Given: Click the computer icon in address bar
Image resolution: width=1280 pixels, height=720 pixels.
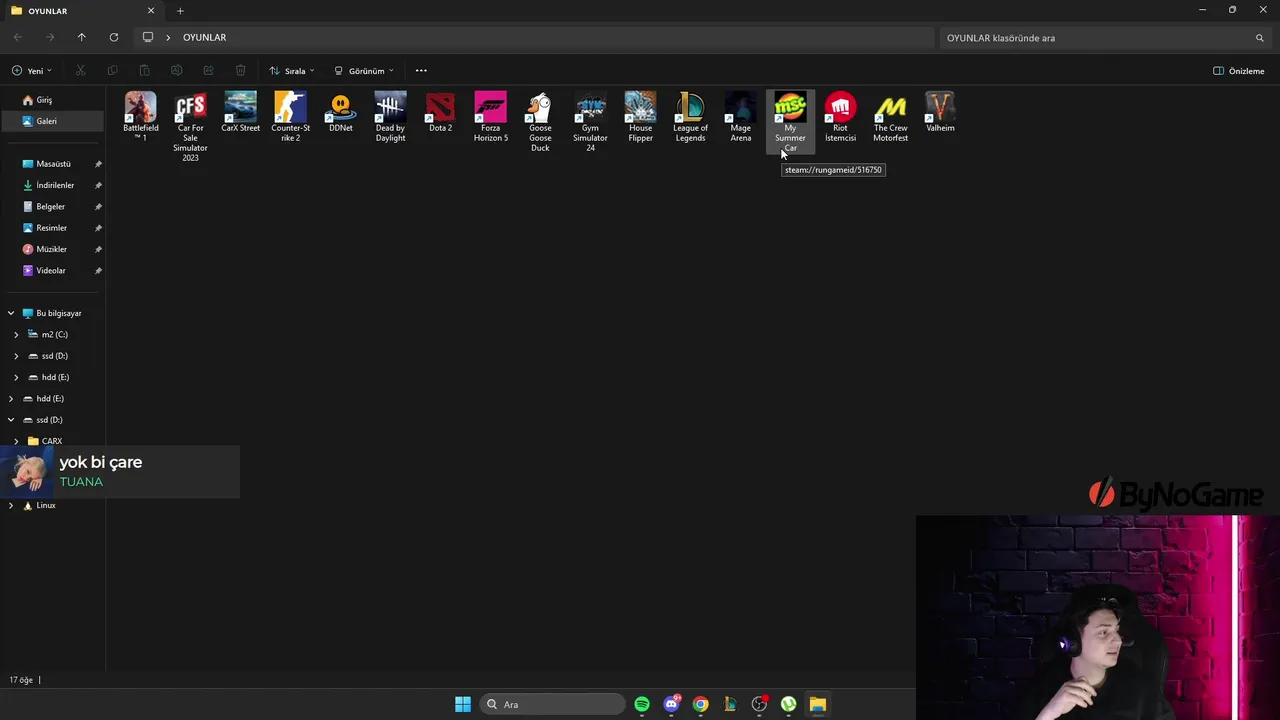Looking at the screenshot, I should click(148, 37).
